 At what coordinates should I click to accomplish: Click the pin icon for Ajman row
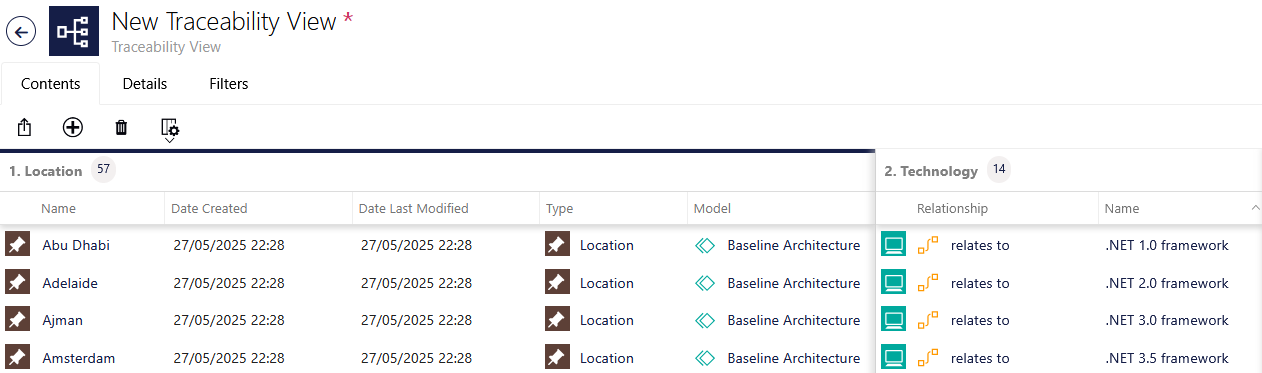[17, 320]
